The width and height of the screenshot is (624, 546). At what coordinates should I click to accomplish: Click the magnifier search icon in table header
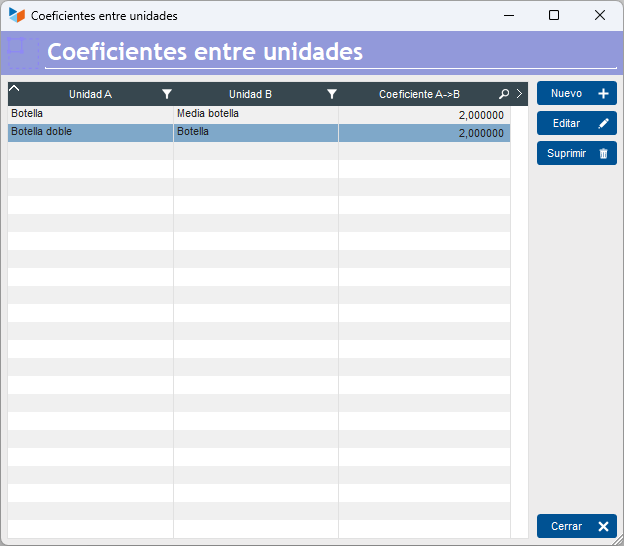tap(504, 94)
